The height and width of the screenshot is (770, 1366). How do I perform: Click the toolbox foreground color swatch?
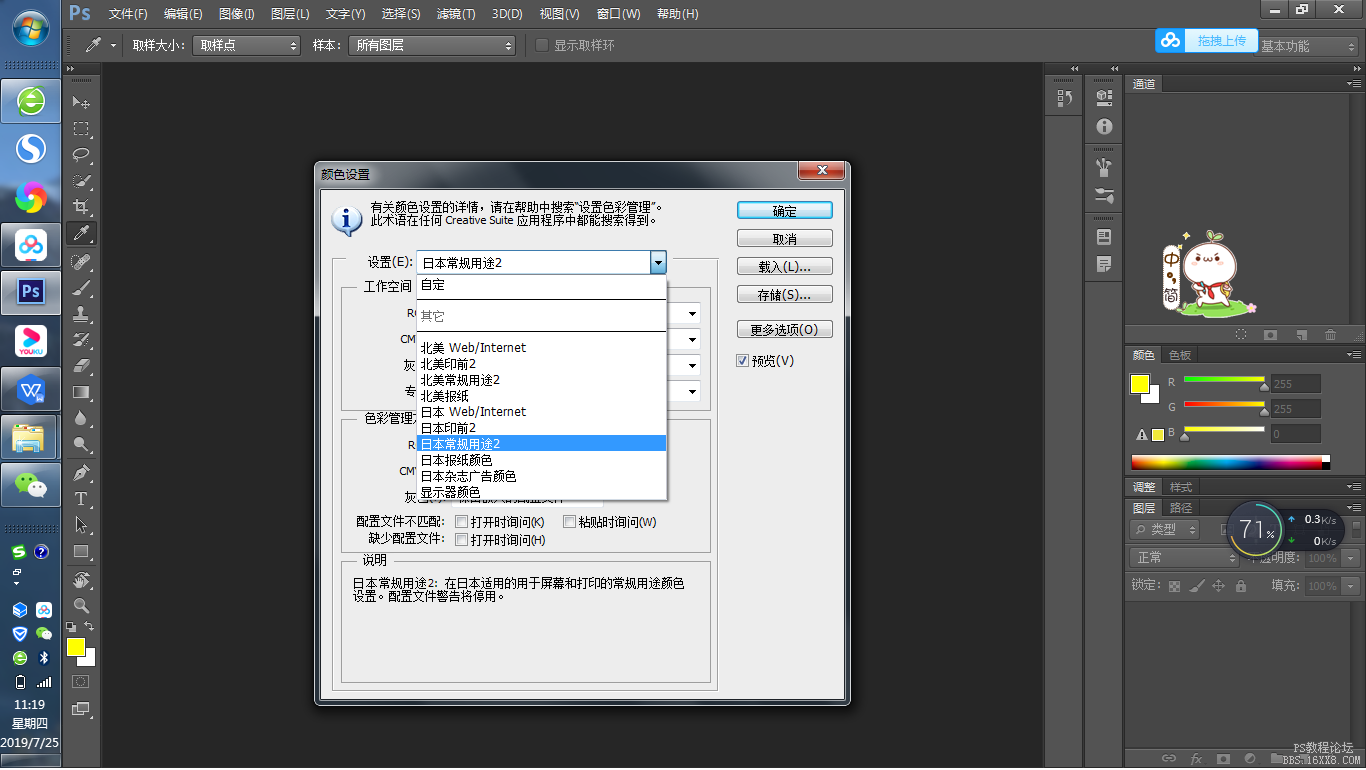click(75, 647)
